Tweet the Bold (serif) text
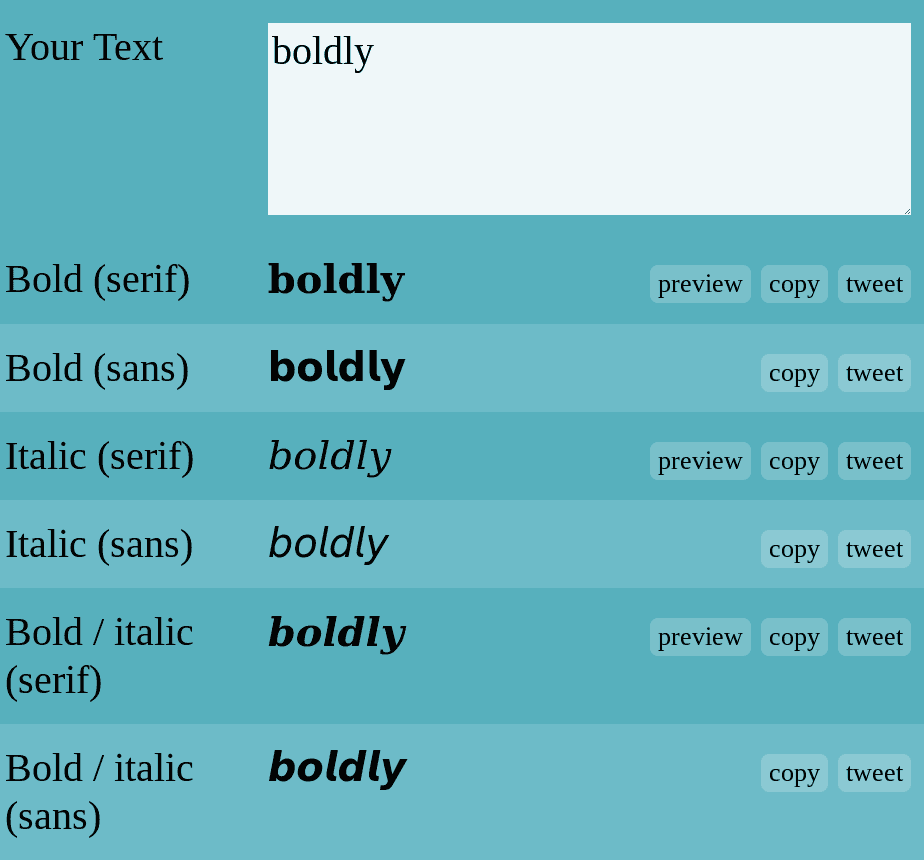 [x=874, y=283]
